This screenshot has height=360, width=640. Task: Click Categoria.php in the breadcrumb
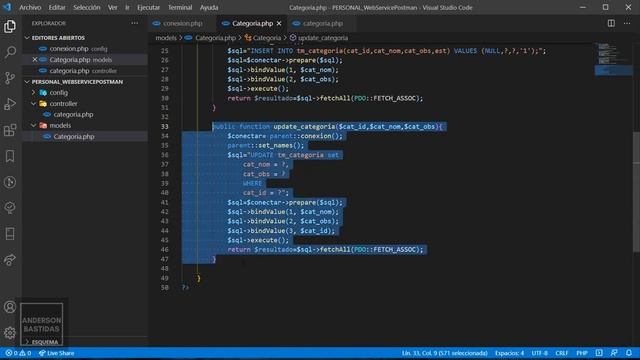[215, 38]
